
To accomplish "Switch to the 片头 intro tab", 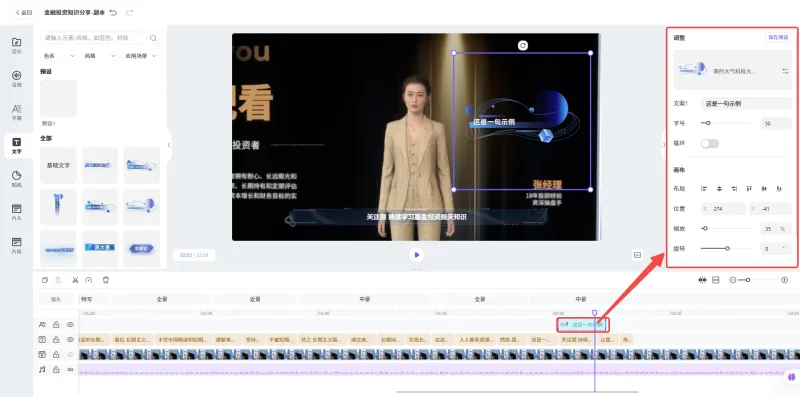I will [17, 212].
